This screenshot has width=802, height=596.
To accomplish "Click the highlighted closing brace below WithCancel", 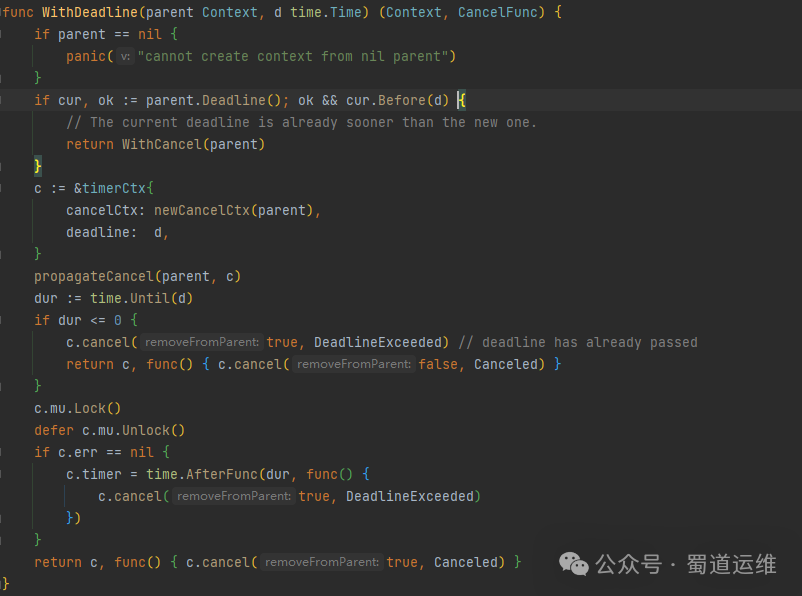I will [38, 166].
